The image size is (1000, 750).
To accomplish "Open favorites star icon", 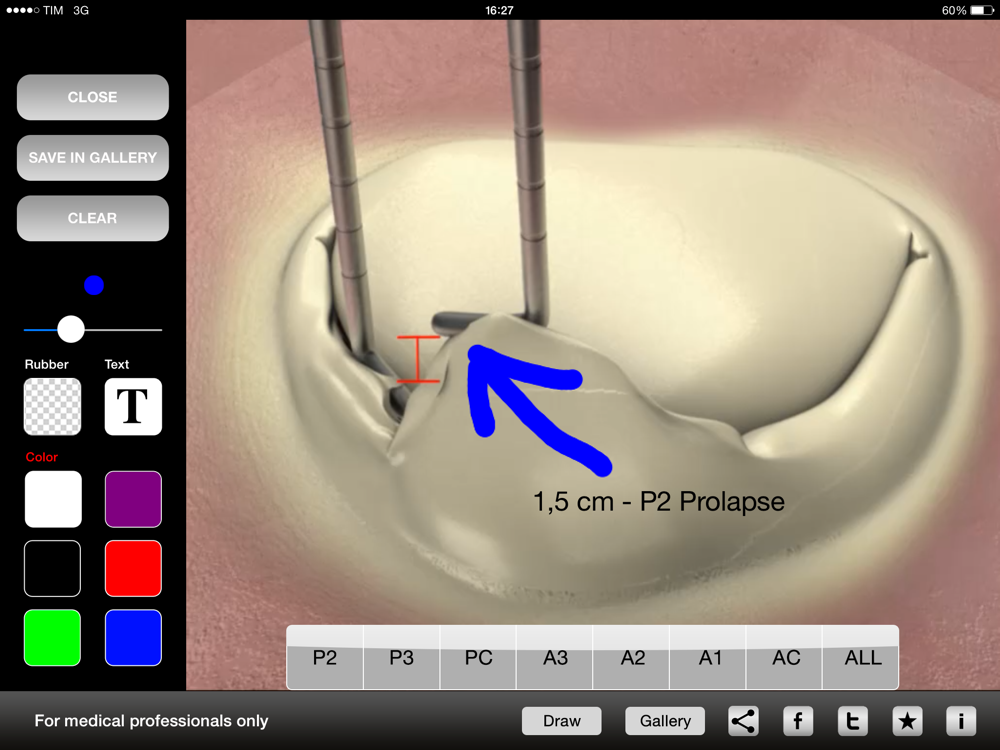I will (x=907, y=721).
